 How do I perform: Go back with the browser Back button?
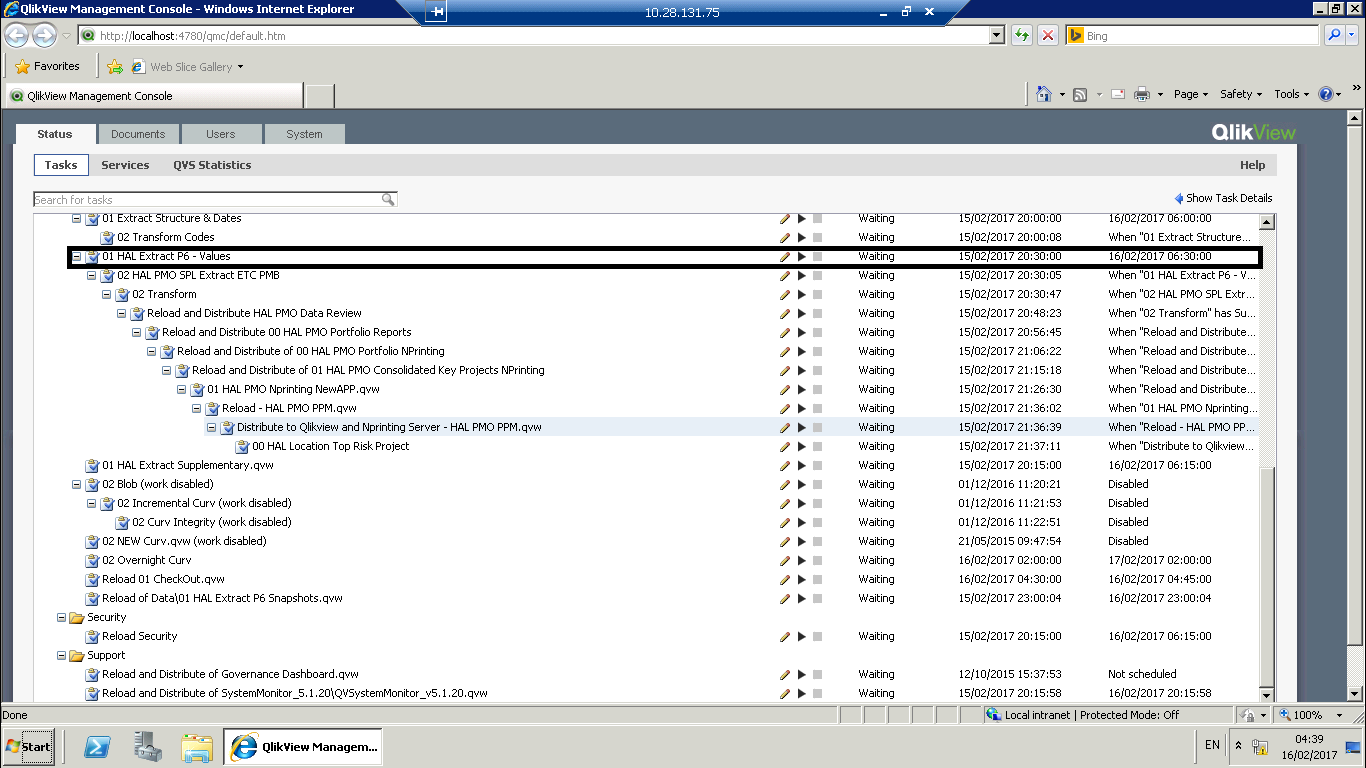17,35
